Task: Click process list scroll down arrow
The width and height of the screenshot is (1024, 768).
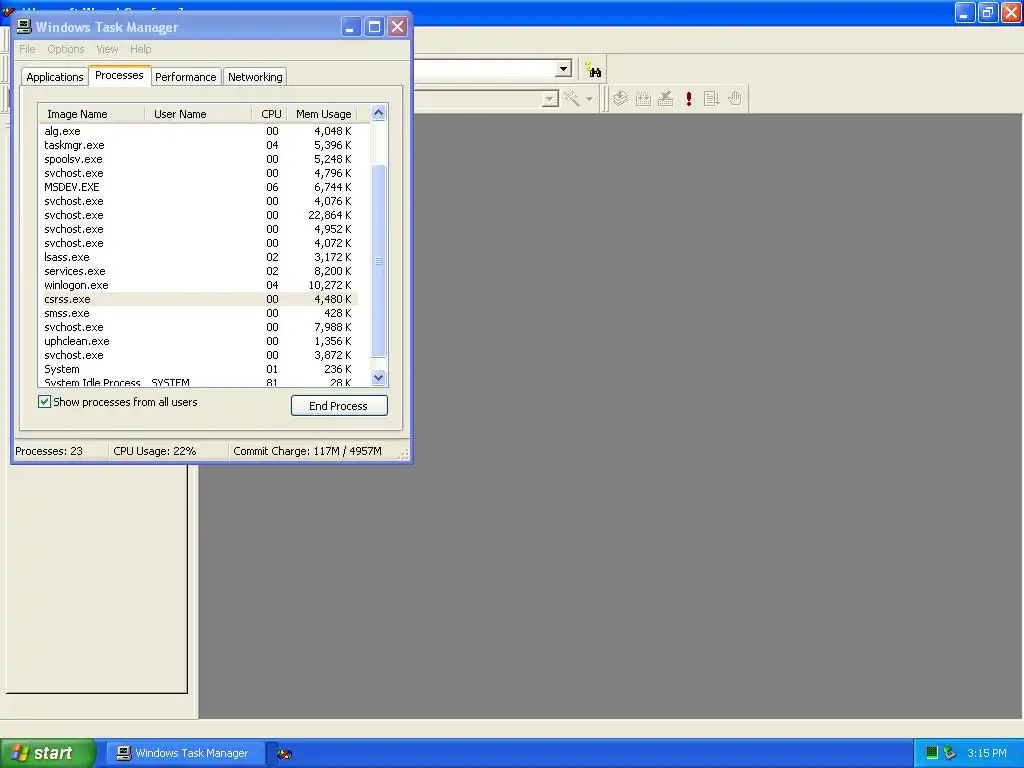Action: [379, 377]
